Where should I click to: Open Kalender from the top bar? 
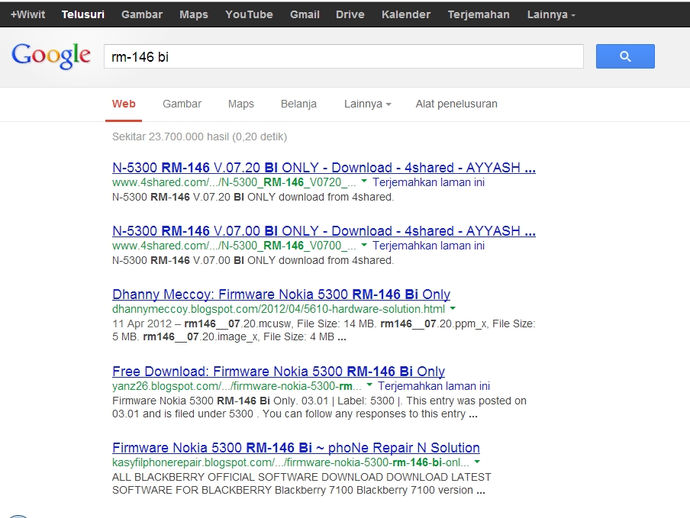click(x=406, y=15)
